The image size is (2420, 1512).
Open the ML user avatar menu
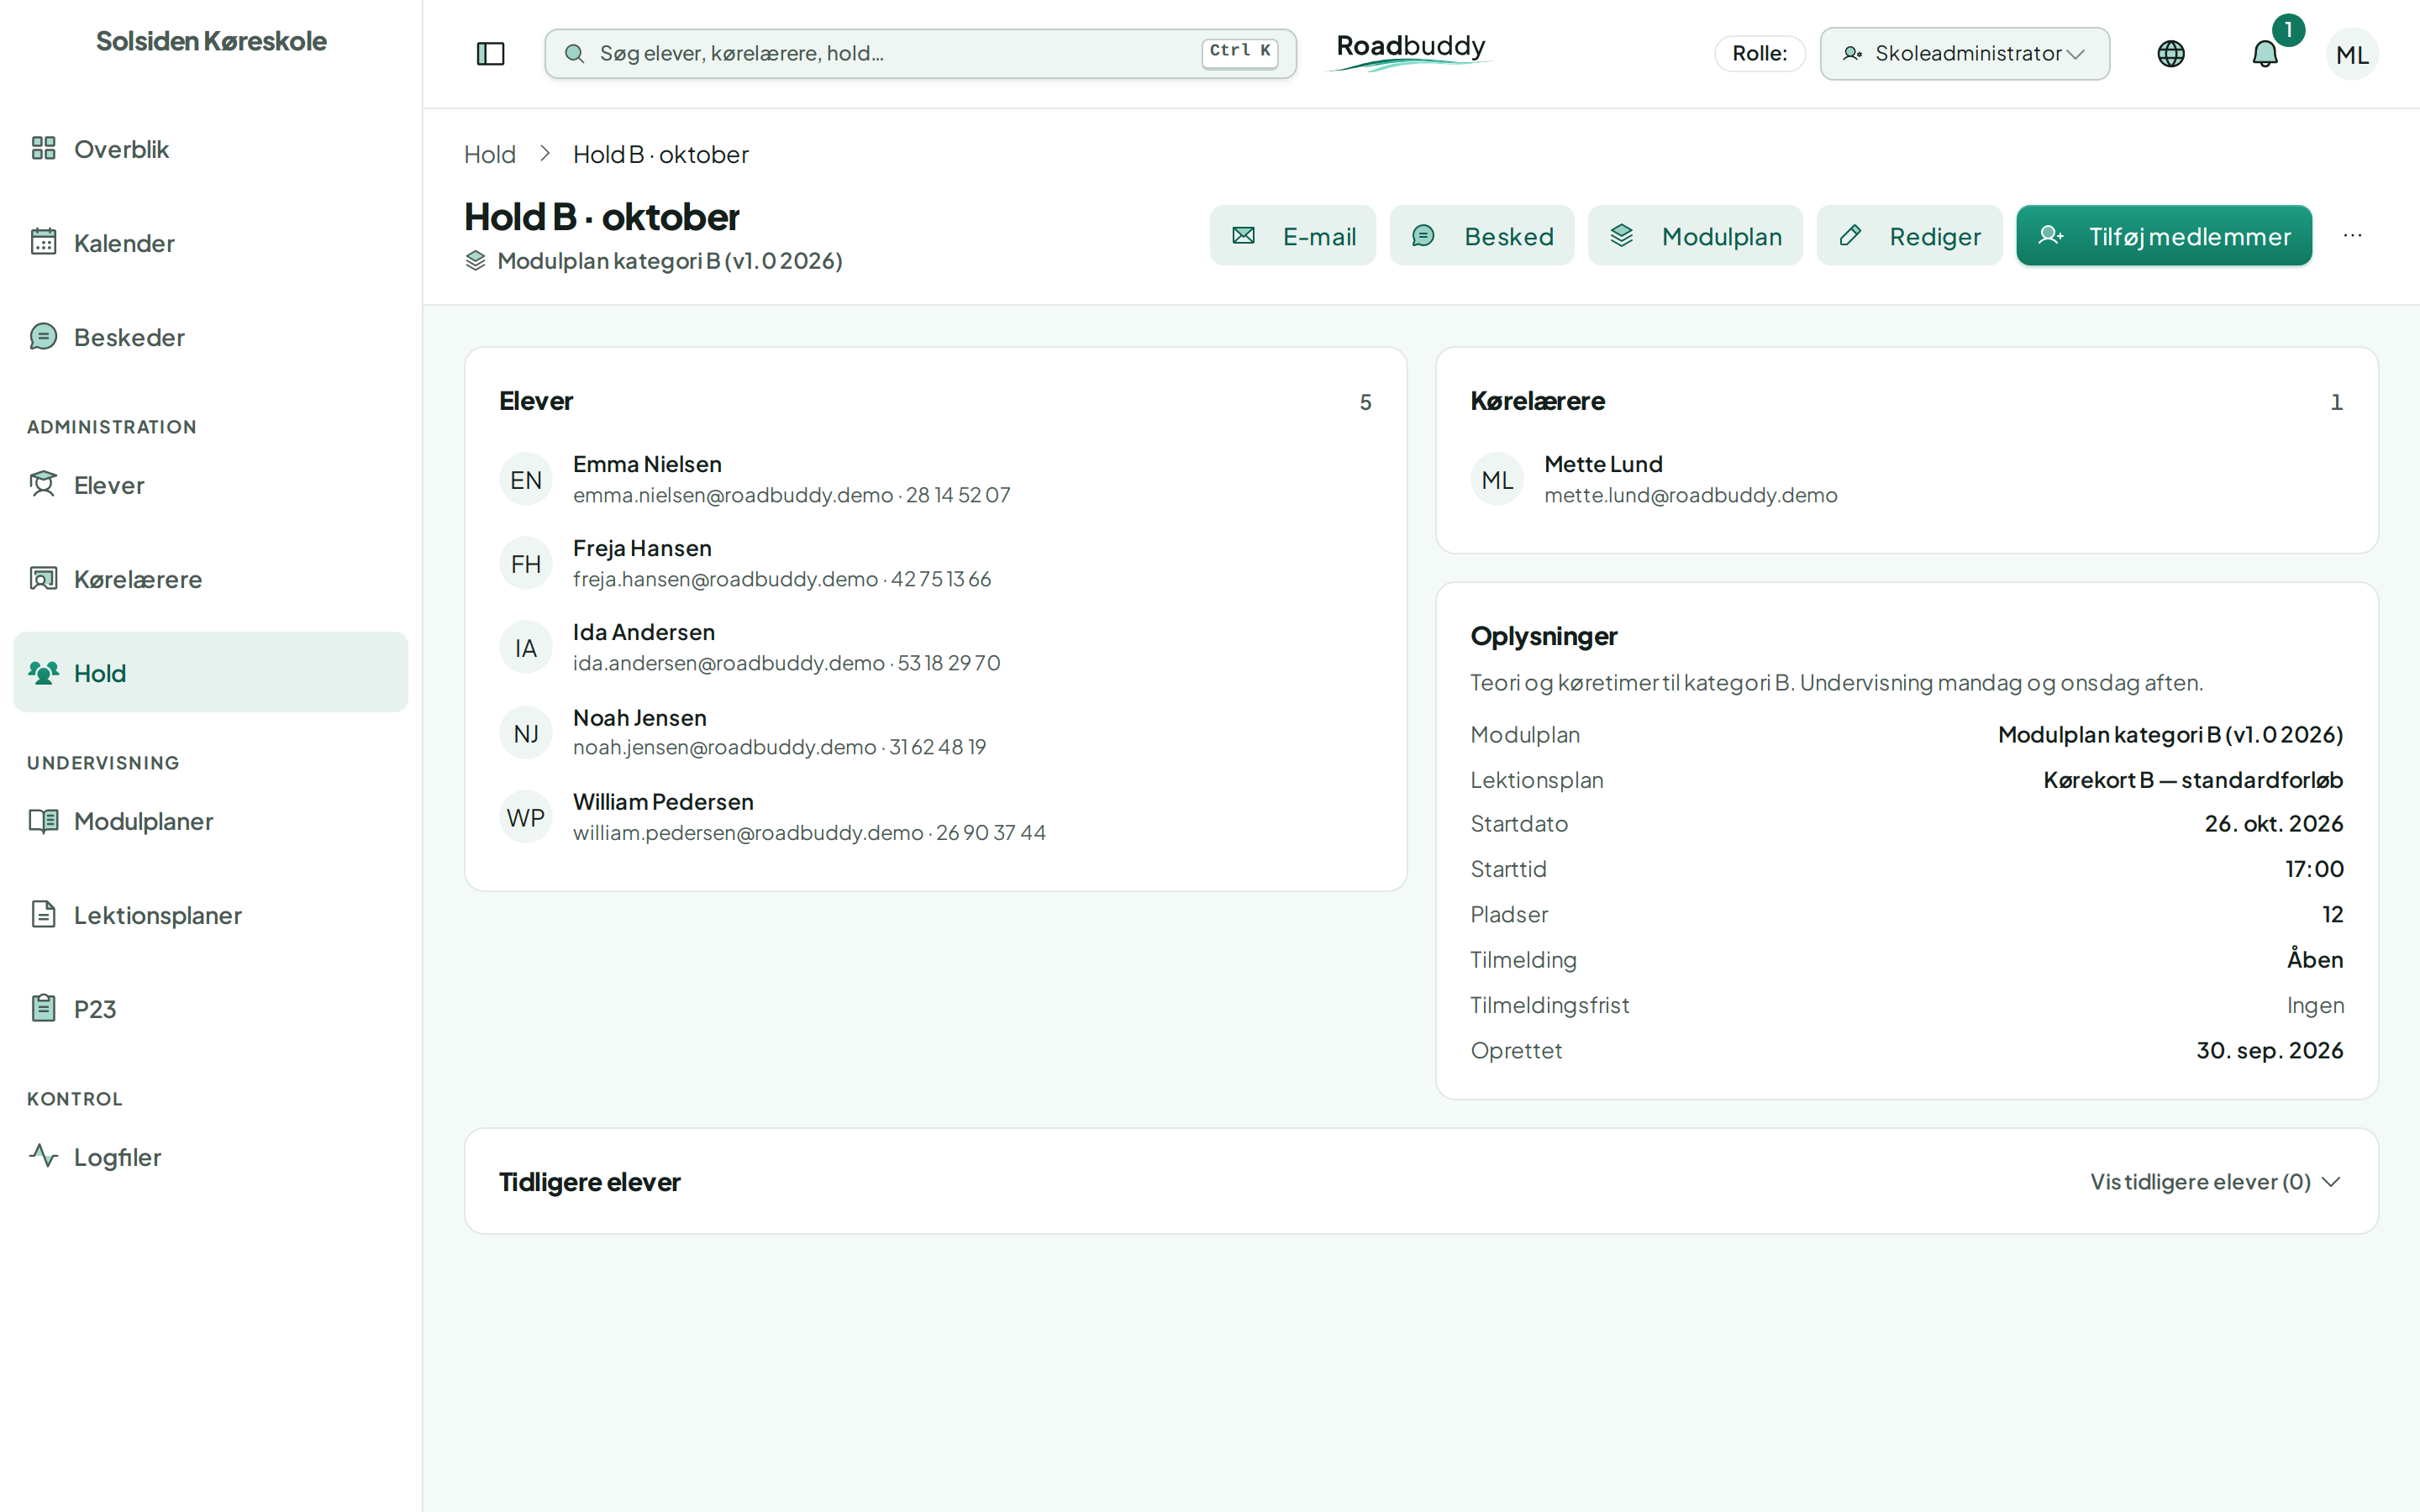(2352, 54)
